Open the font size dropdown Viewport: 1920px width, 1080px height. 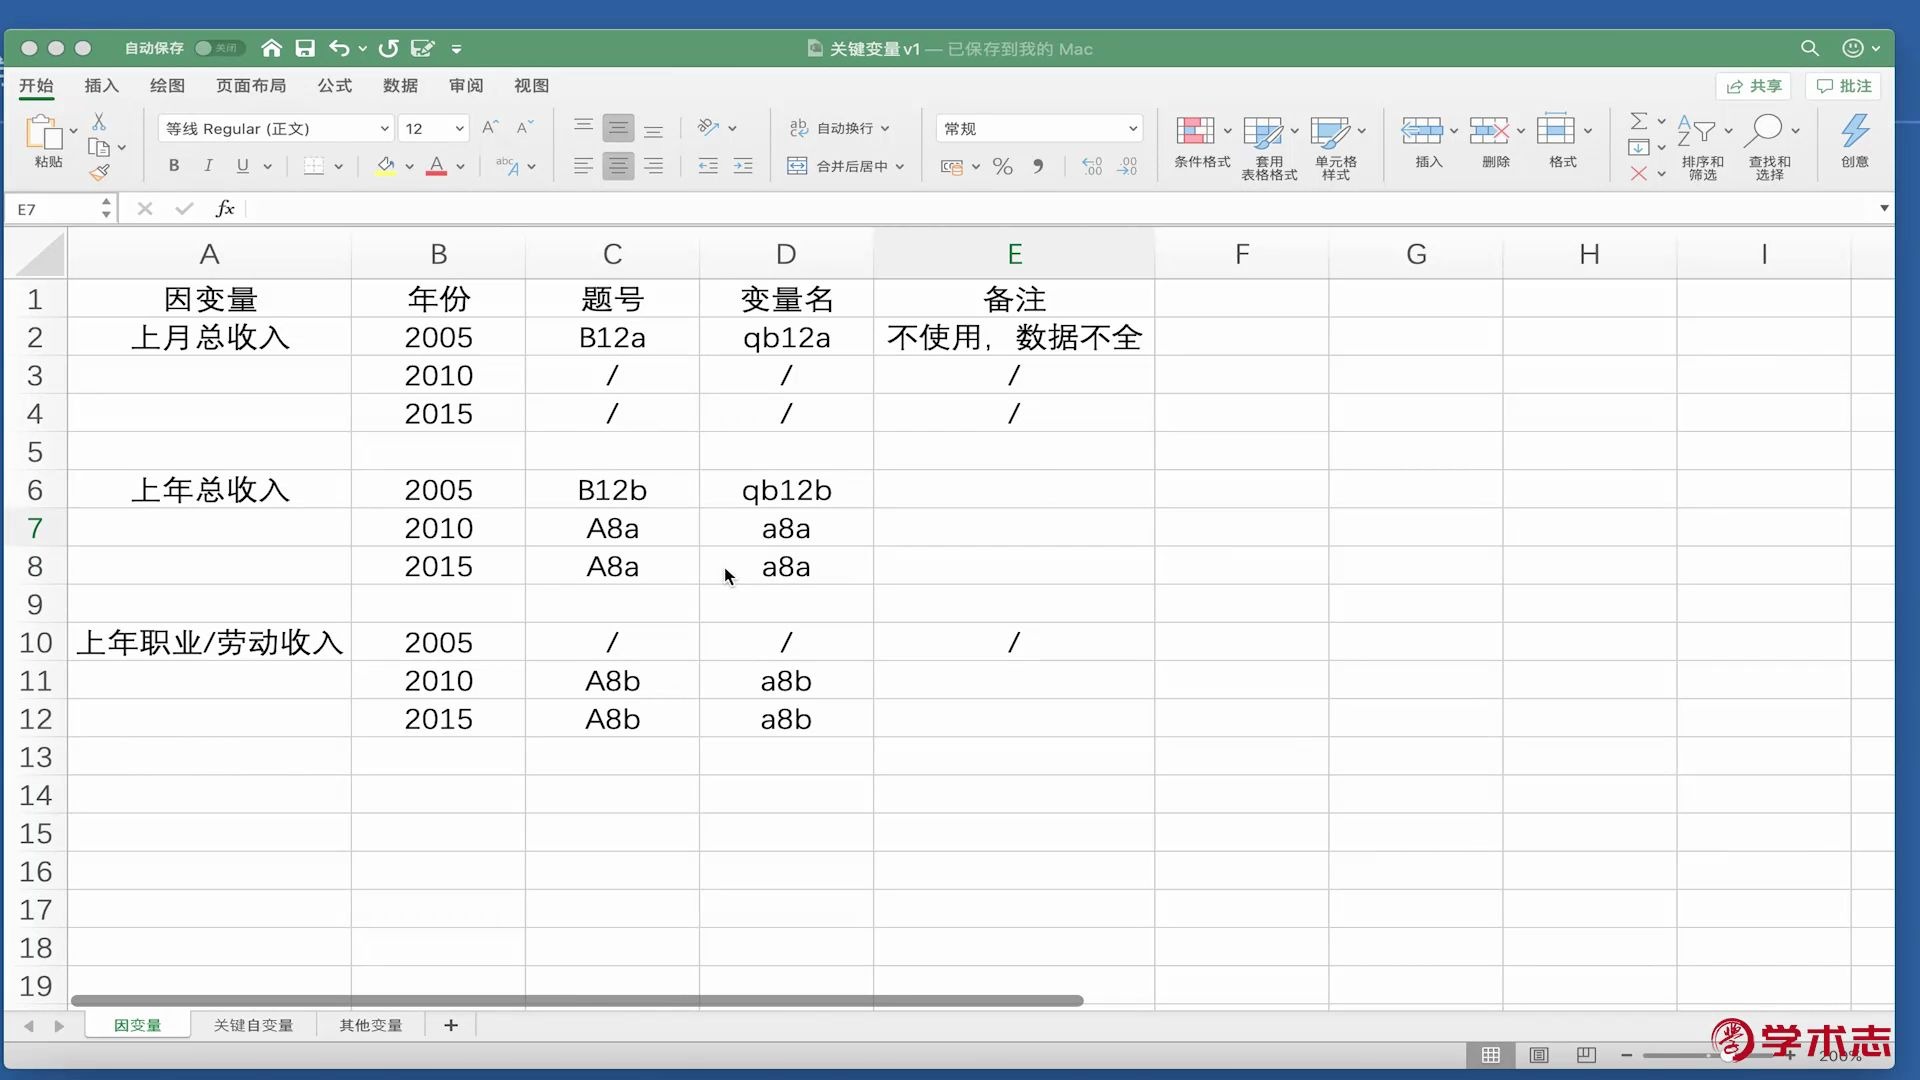point(459,128)
